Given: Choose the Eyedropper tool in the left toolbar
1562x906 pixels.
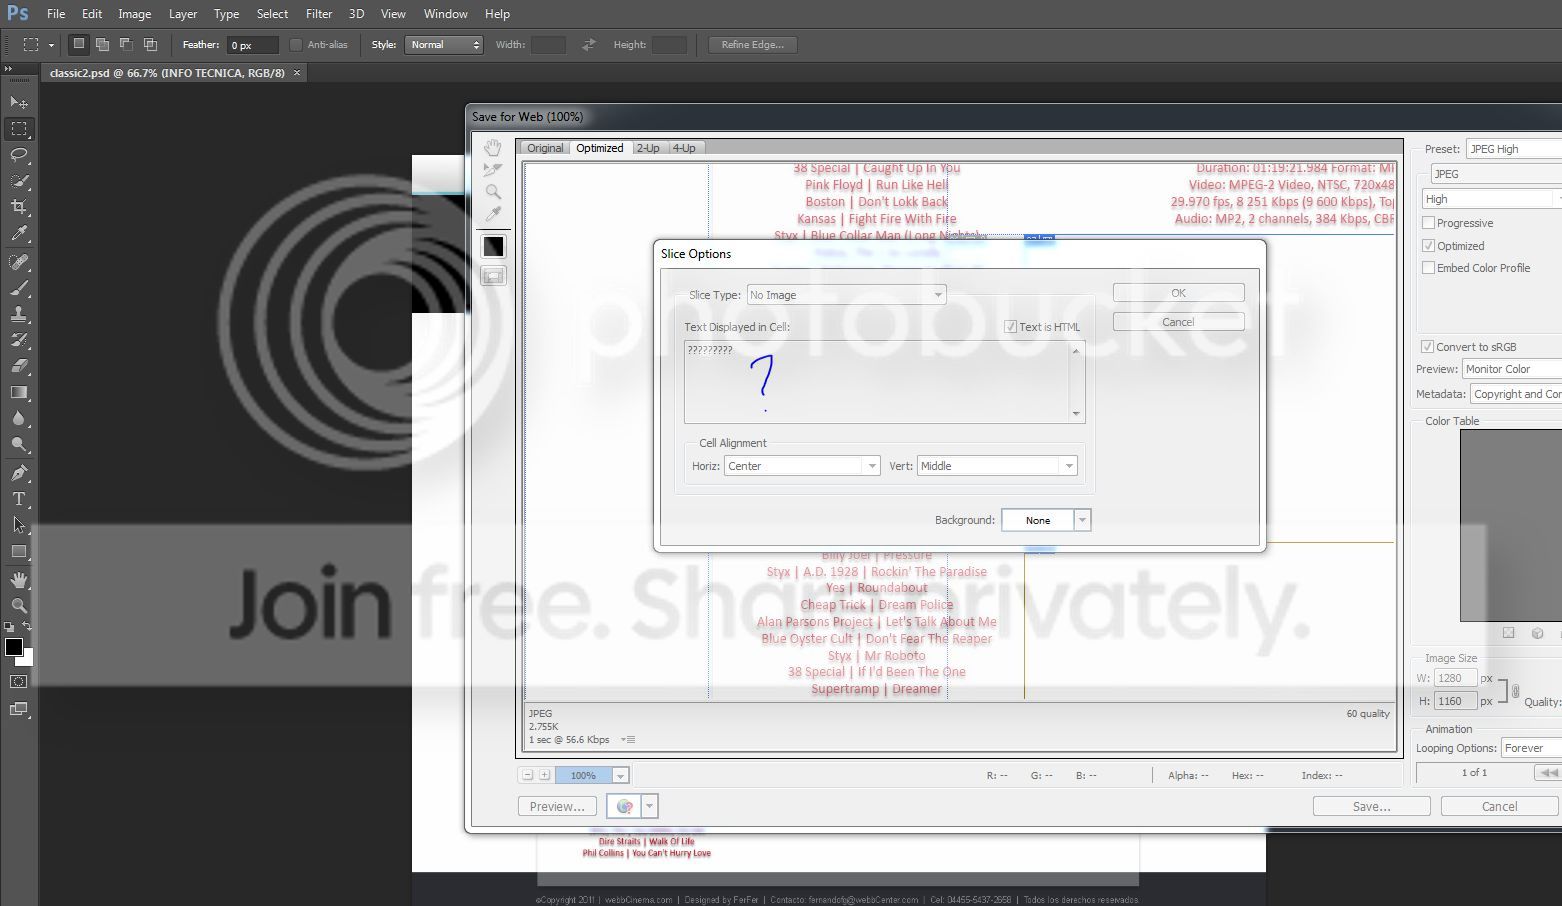Looking at the screenshot, I should 19,233.
